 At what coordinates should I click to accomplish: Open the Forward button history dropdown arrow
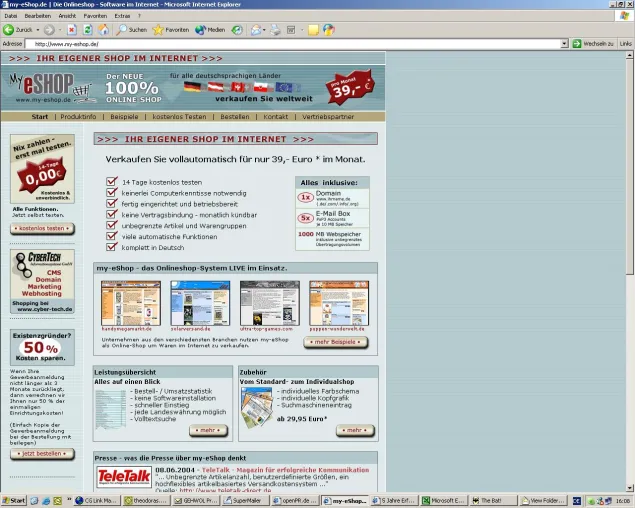60,30
